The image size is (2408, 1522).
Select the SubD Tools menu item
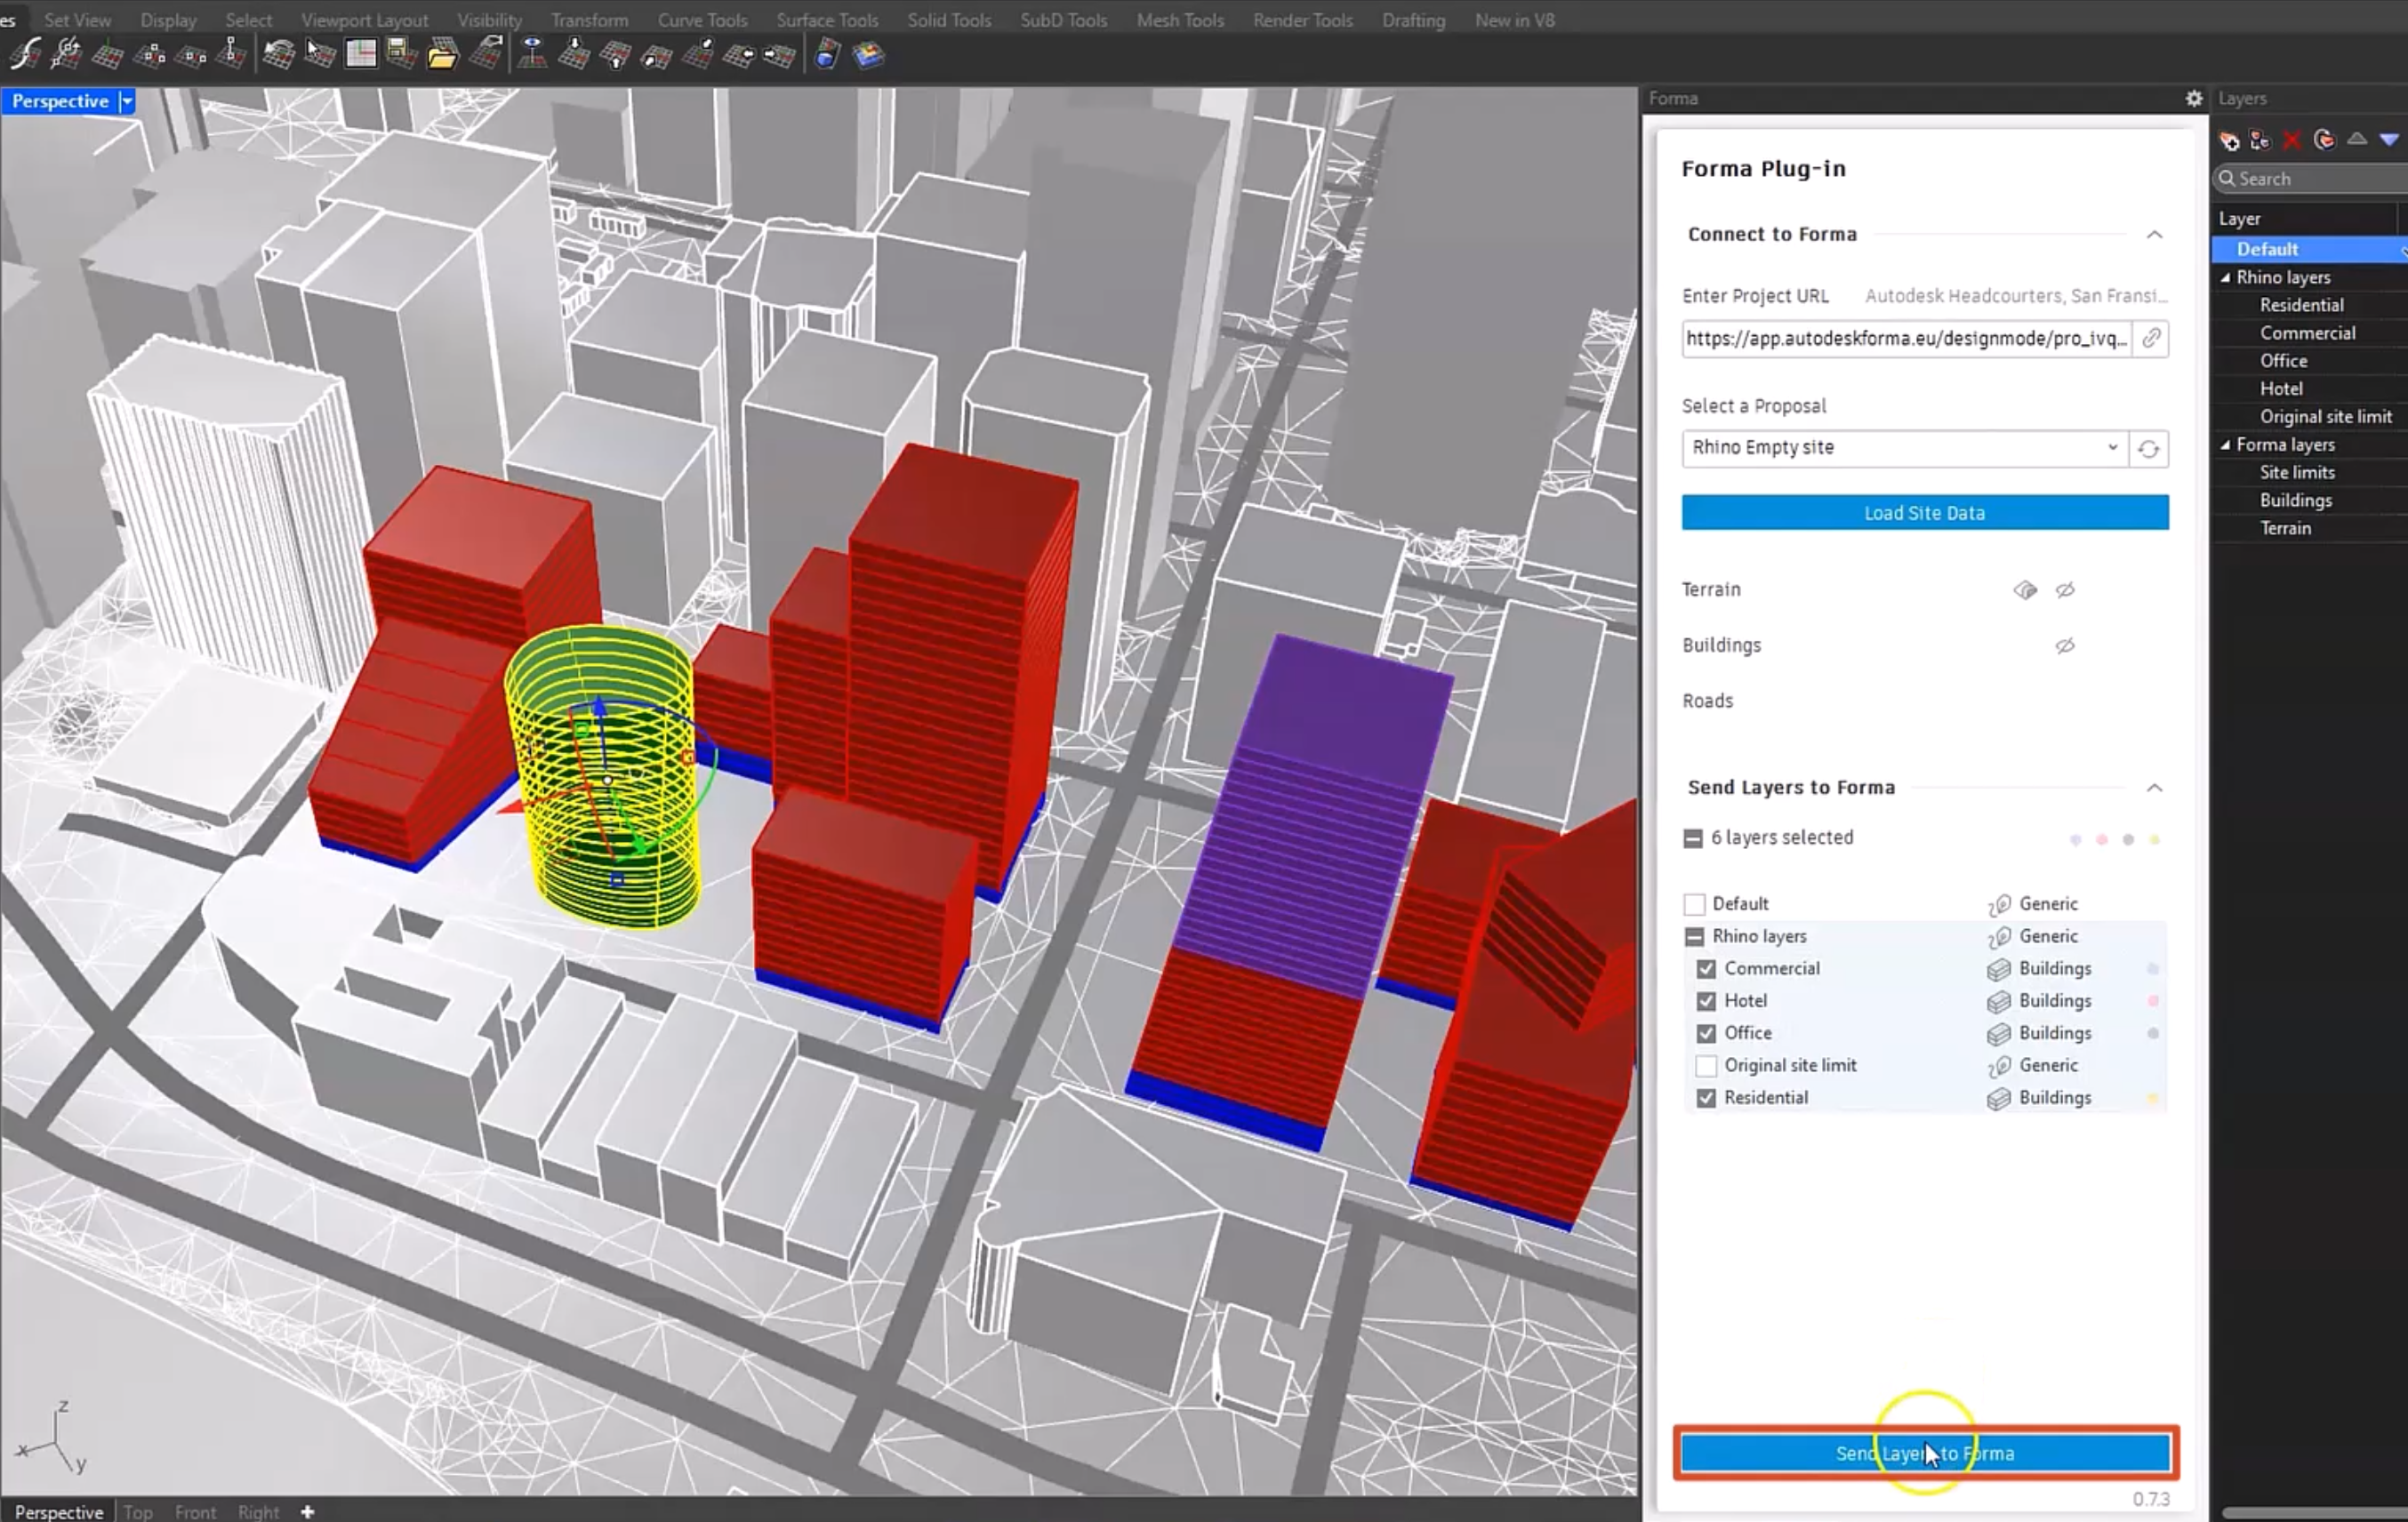pyautogui.click(x=1063, y=20)
